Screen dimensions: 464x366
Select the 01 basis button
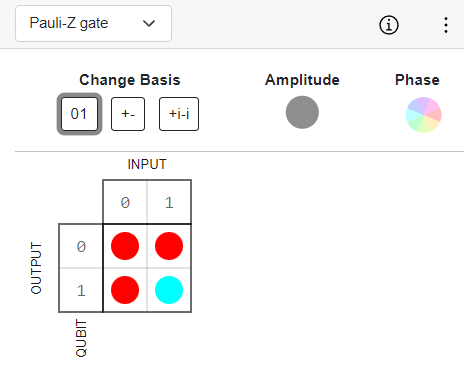pos(79,114)
